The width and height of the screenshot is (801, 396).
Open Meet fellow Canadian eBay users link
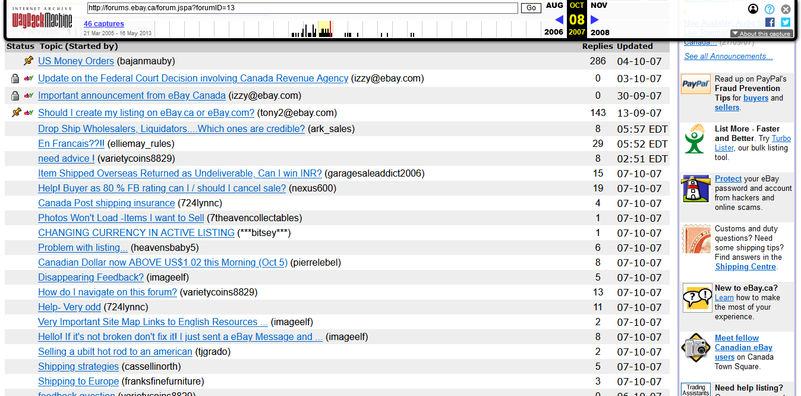pyautogui.click(x=743, y=347)
